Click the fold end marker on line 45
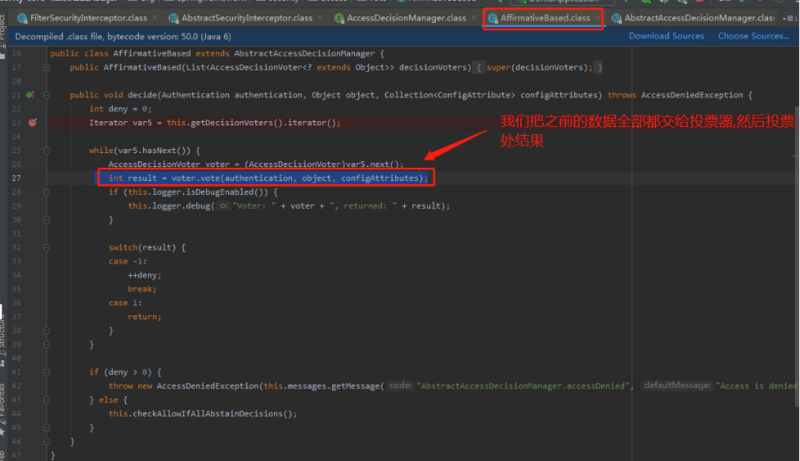Screen dimensions: 800x461 pos(46,427)
